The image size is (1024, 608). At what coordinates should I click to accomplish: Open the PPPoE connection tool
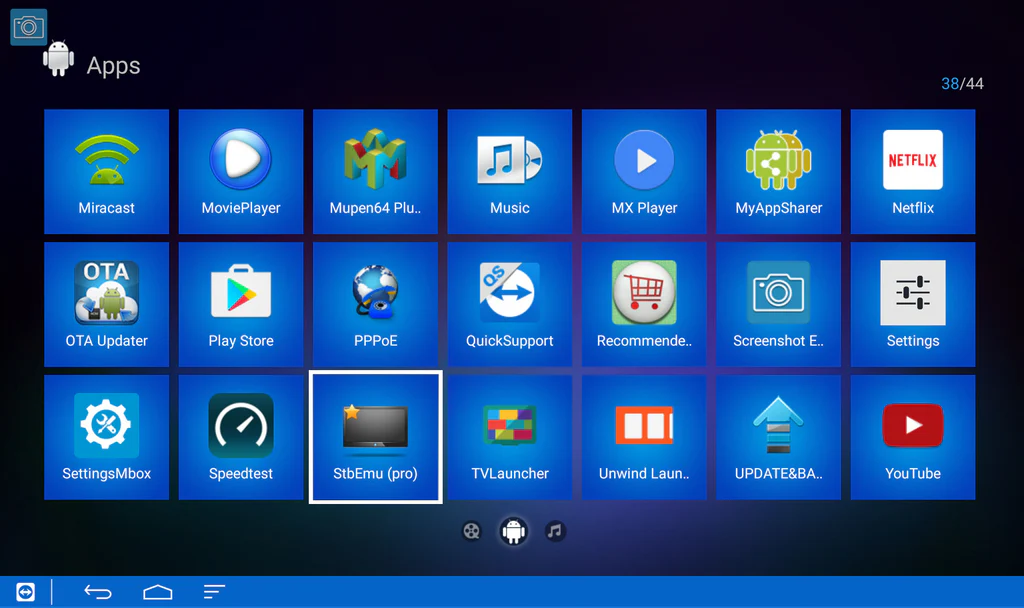coord(375,303)
